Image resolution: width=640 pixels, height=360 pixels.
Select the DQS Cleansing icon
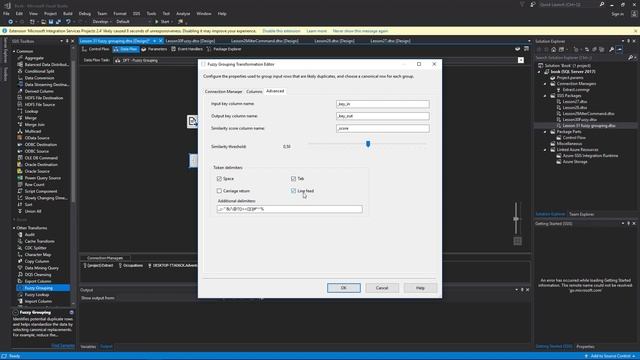click(x=20, y=274)
